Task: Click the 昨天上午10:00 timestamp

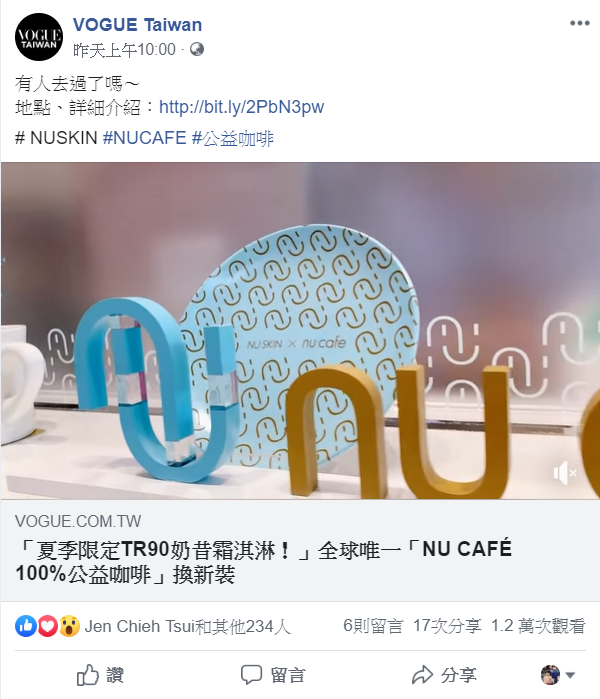Action: click(124, 49)
